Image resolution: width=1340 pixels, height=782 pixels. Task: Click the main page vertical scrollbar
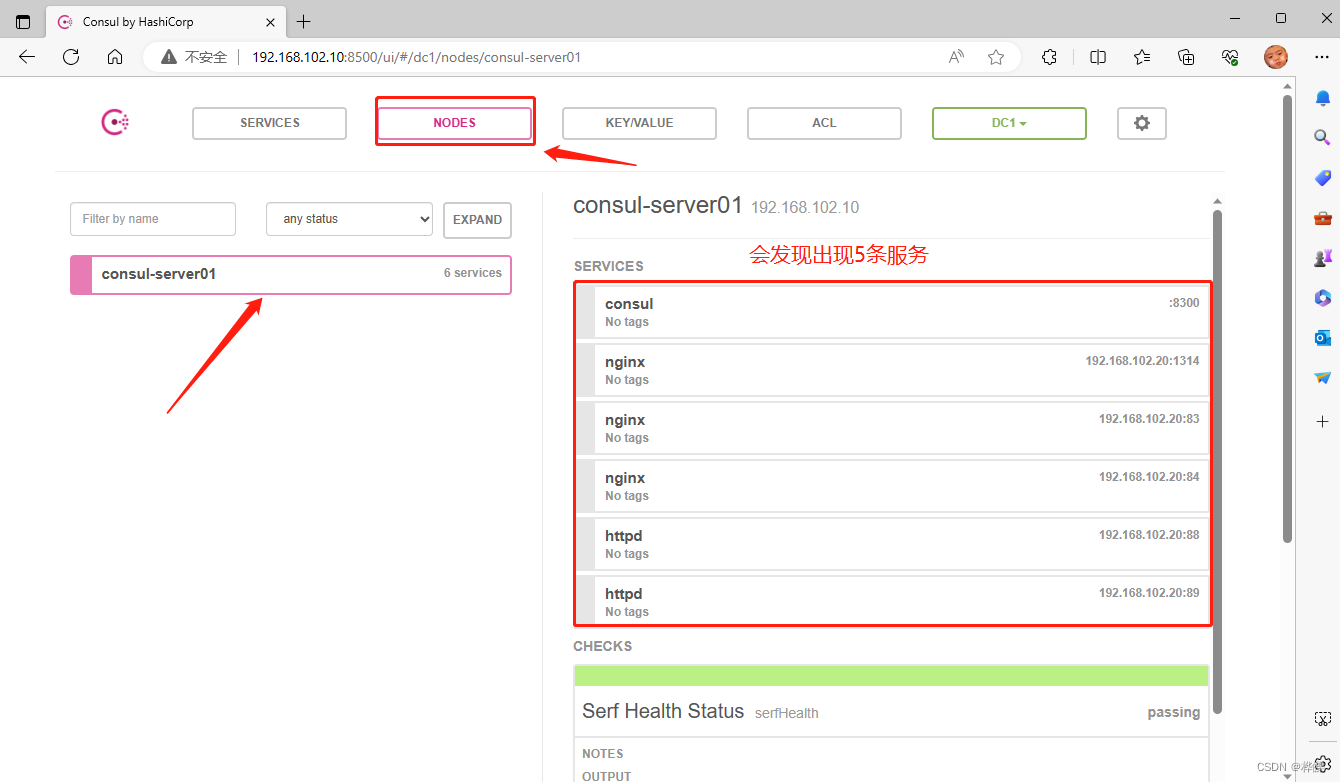click(1288, 318)
